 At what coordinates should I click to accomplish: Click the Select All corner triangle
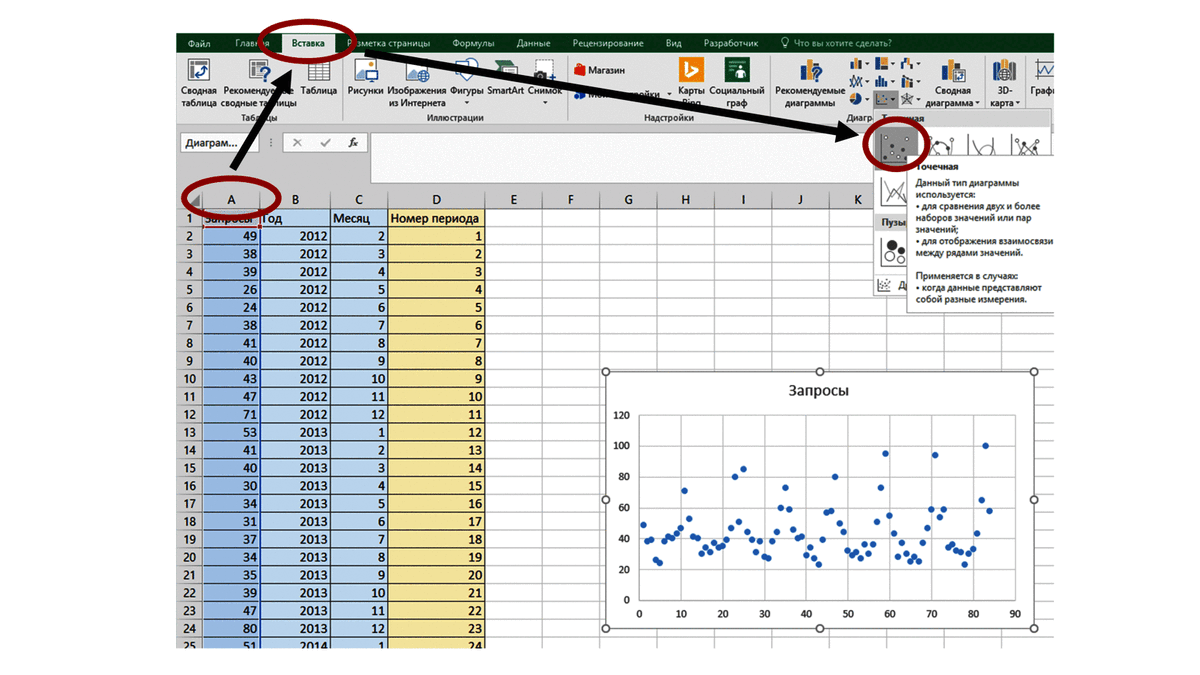(195, 201)
